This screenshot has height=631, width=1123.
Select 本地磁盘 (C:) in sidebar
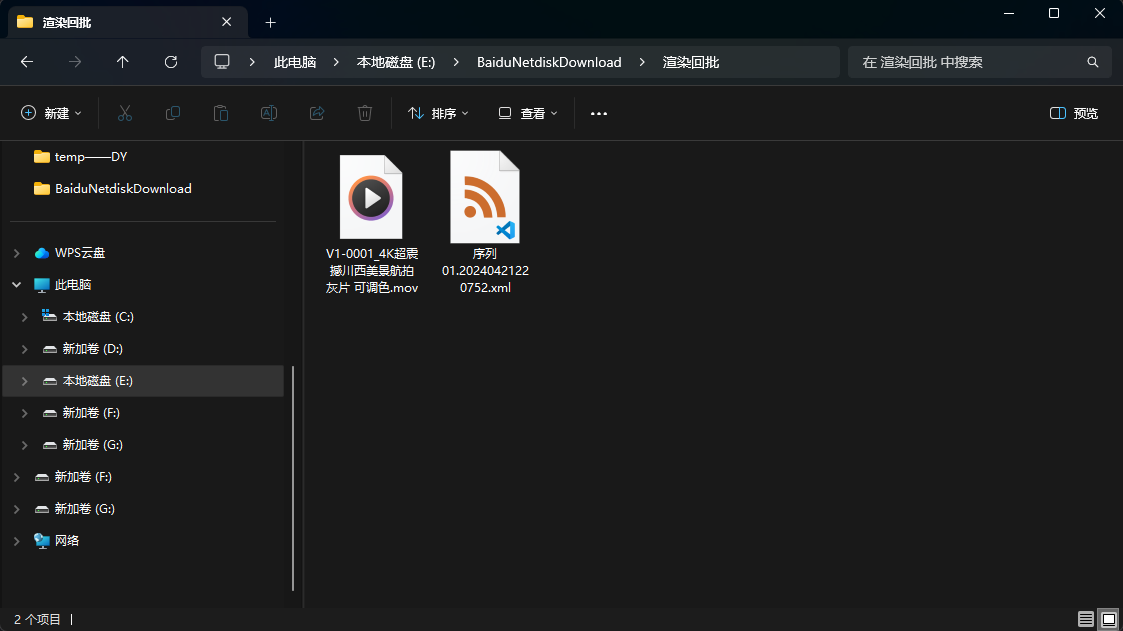click(x=98, y=317)
